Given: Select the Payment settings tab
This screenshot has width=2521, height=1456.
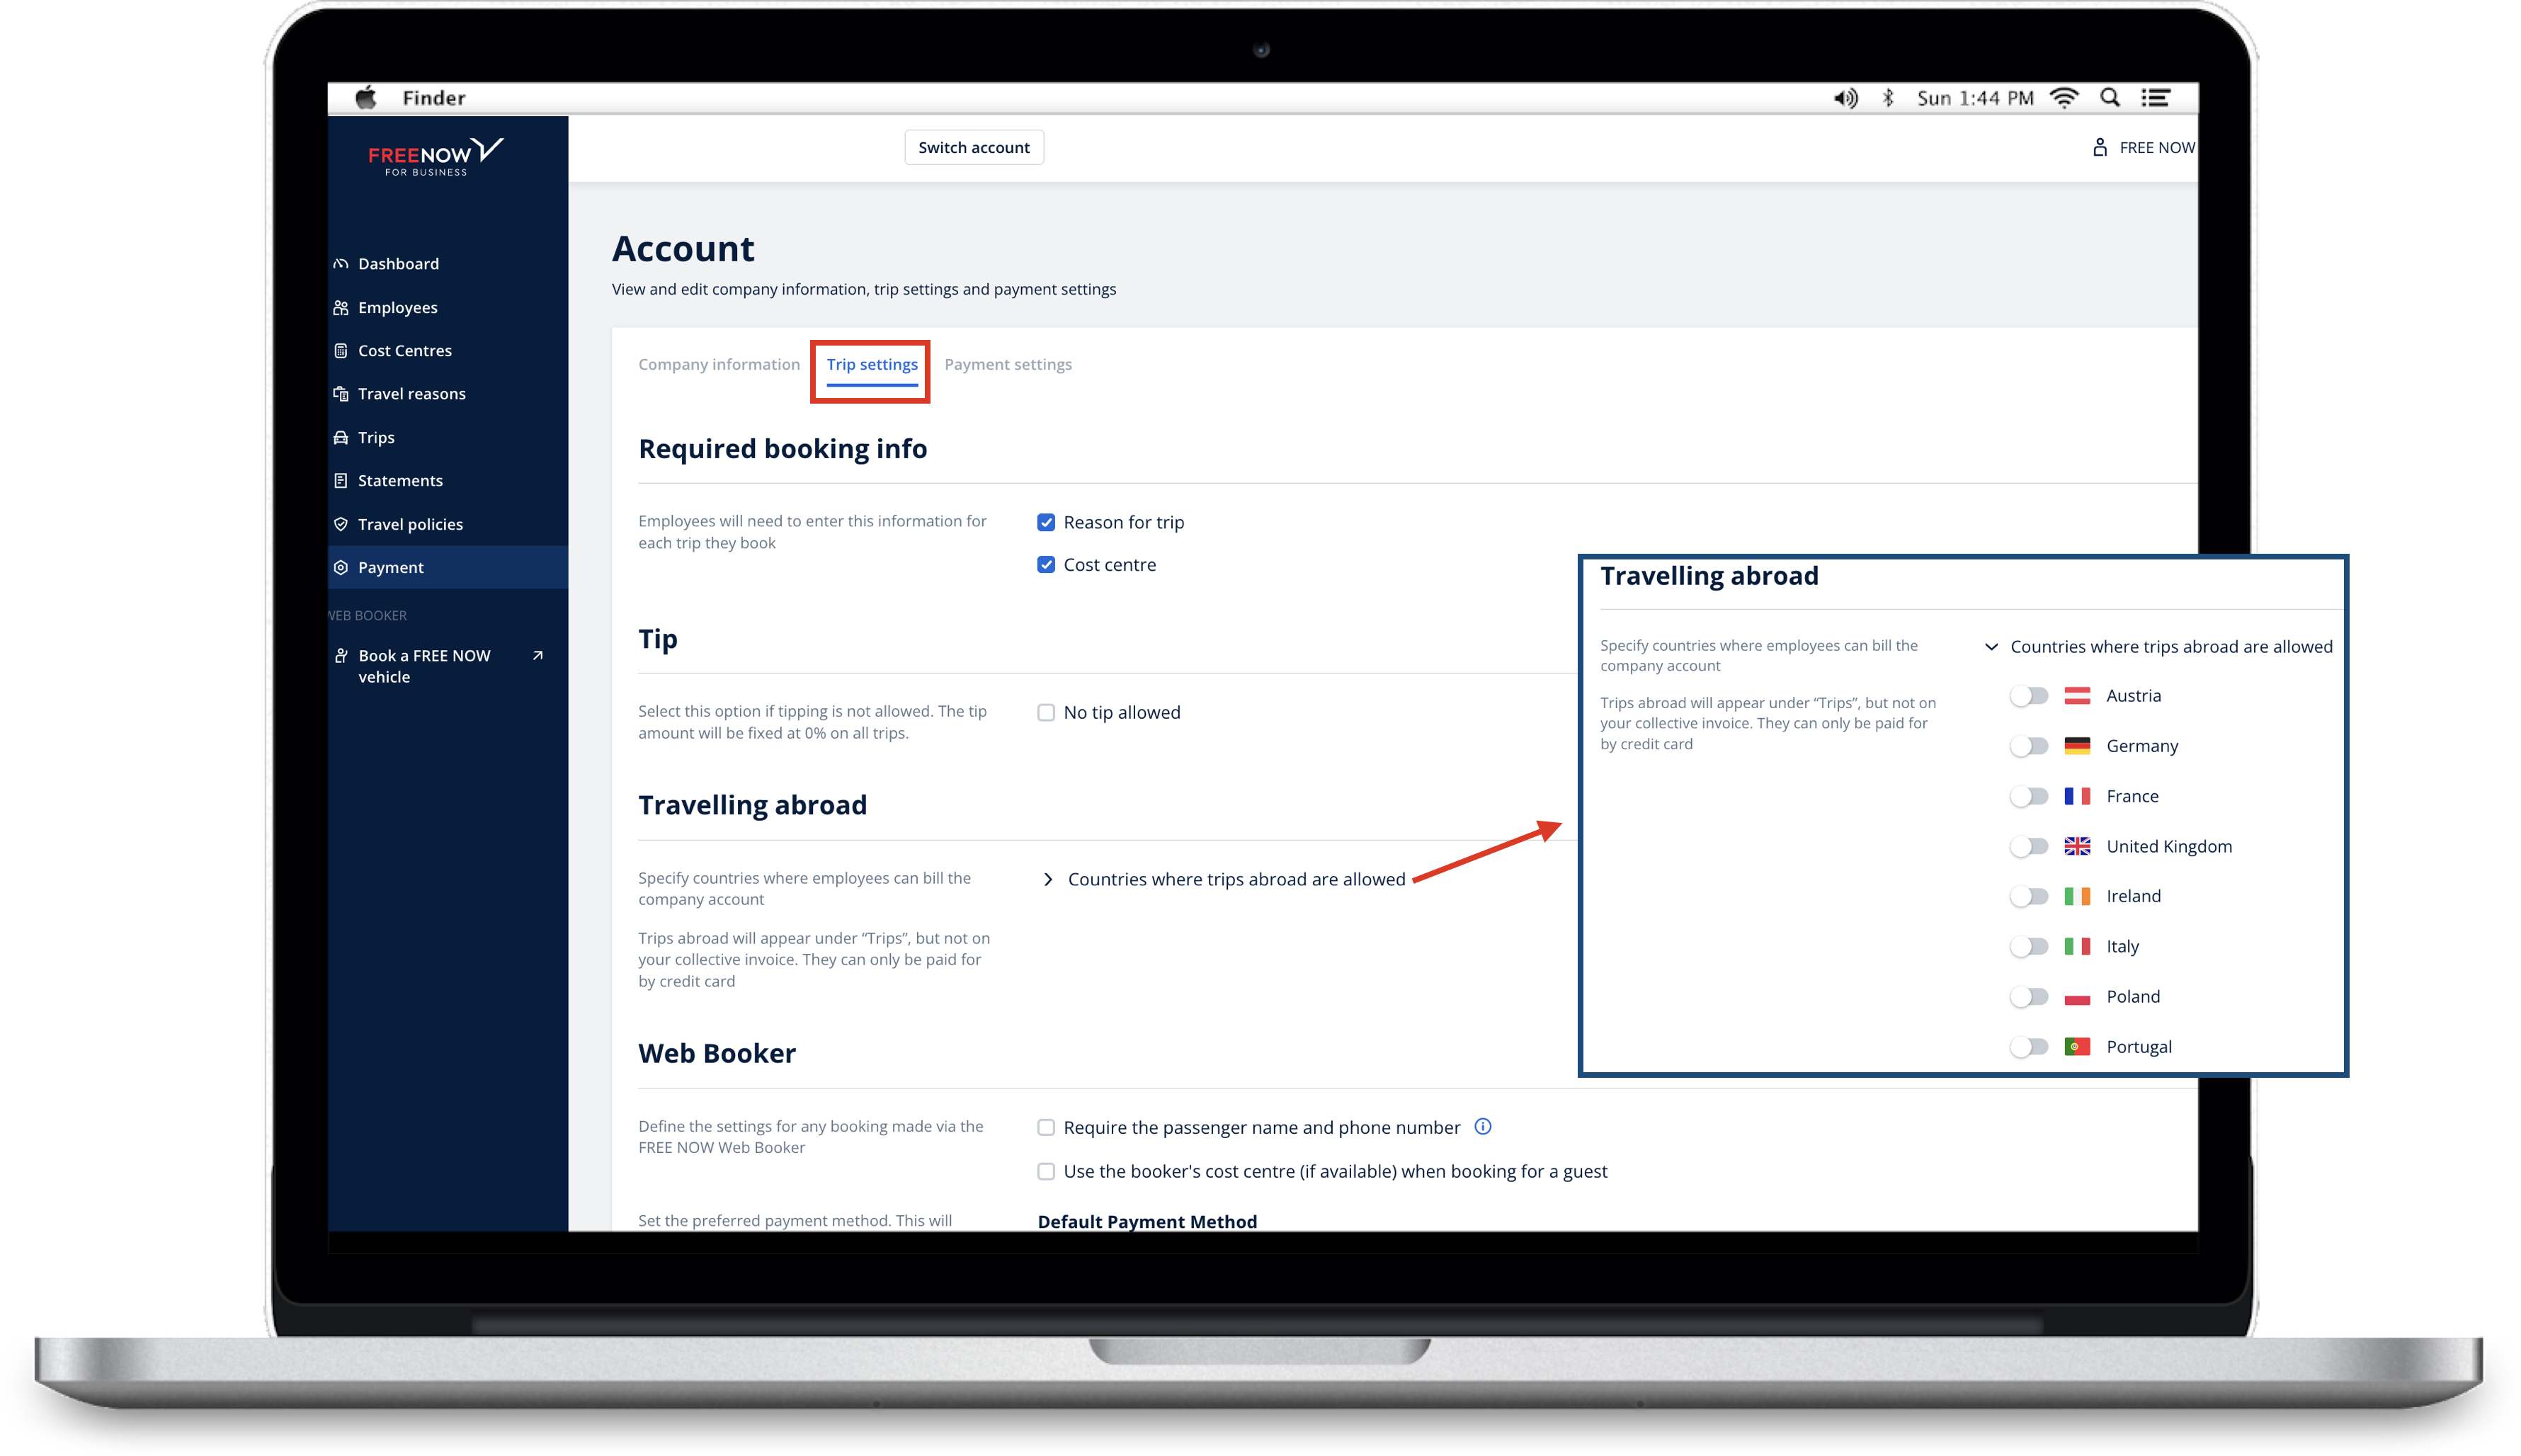Looking at the screenshot, I should (x=1008, y=364).
